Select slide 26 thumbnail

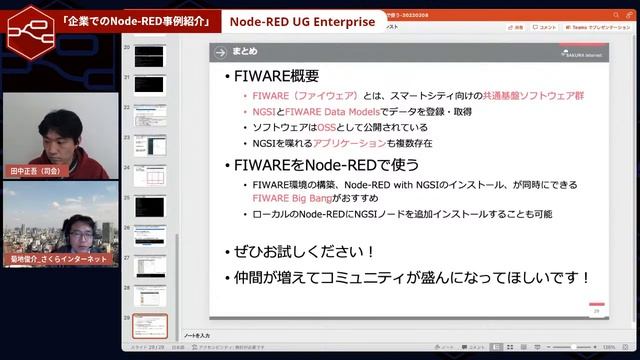pyautogui.click(x=150, y=236)
